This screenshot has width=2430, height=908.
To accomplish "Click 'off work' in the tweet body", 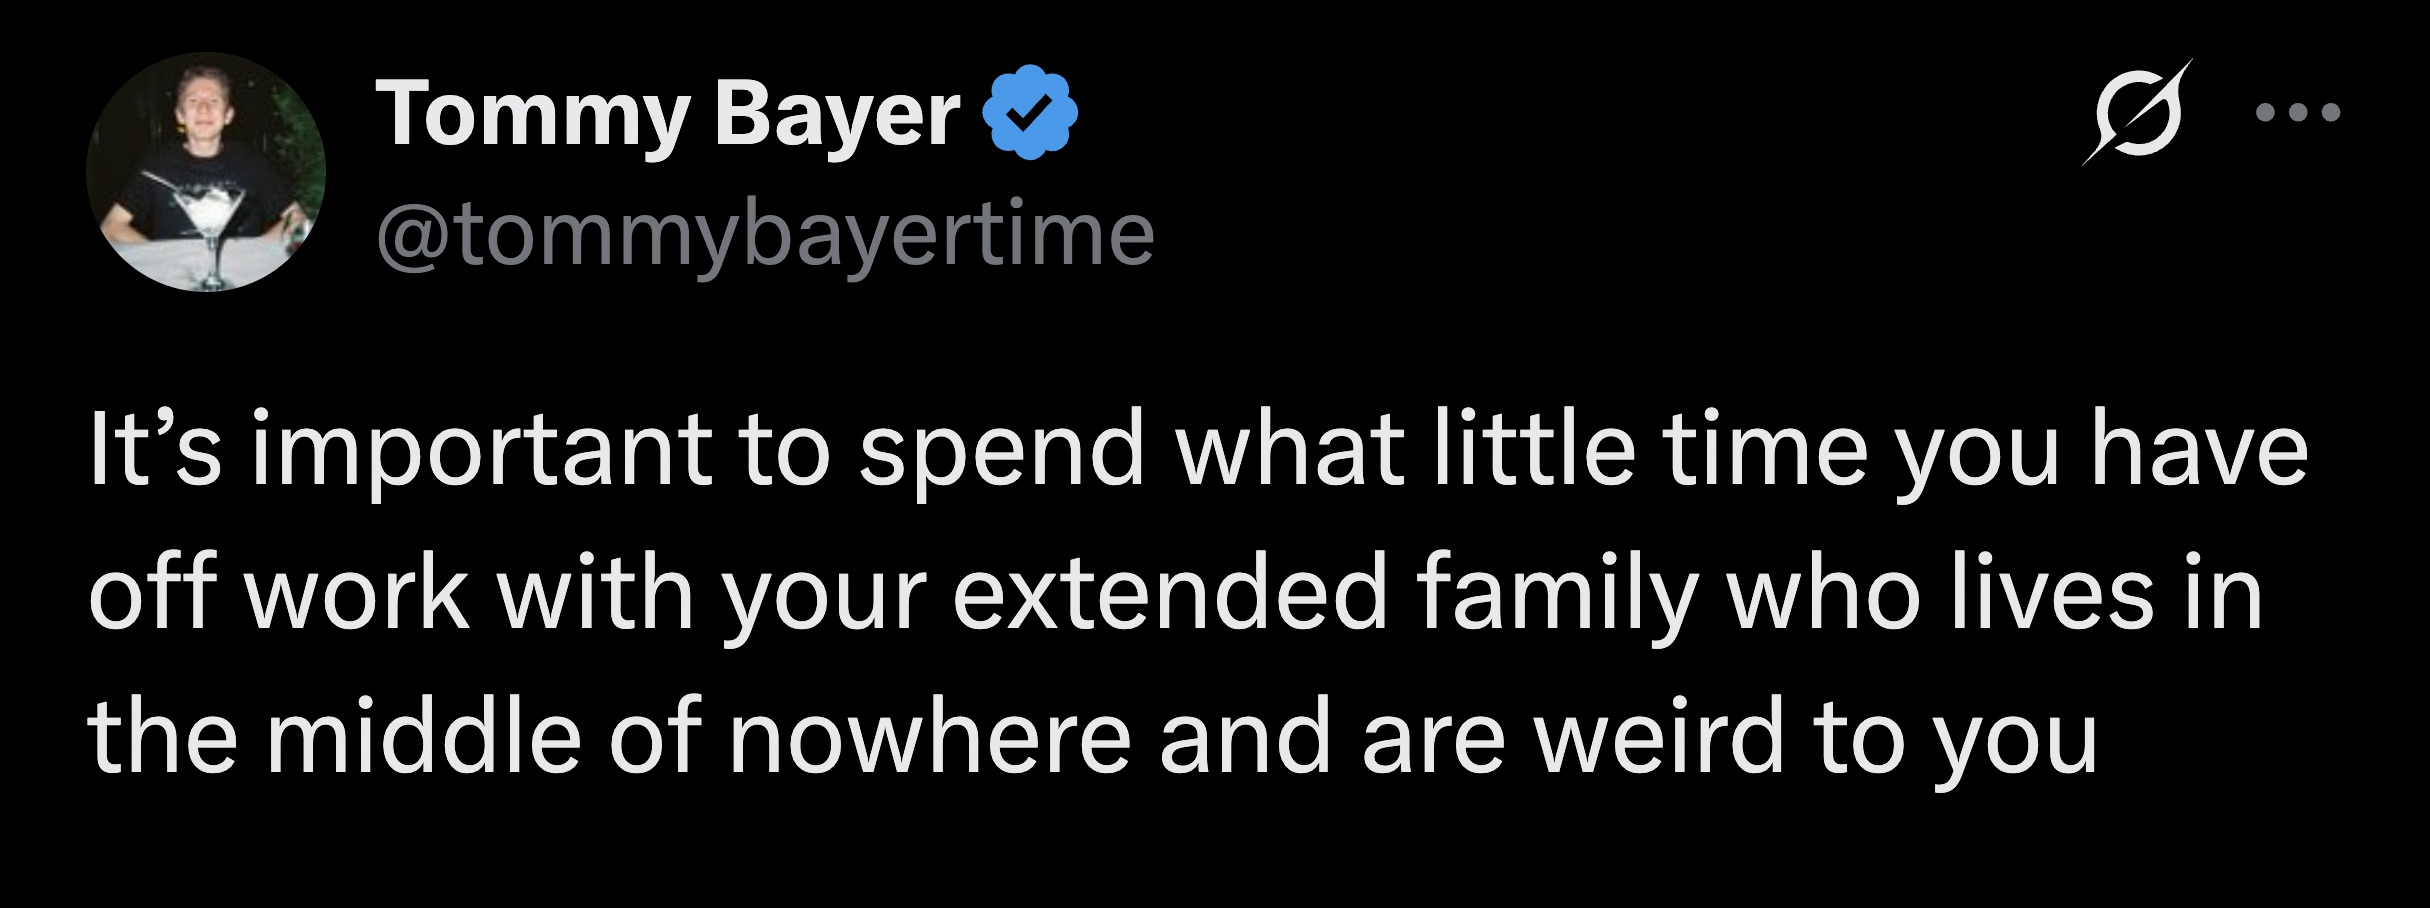I will click(x=278, y=595).
